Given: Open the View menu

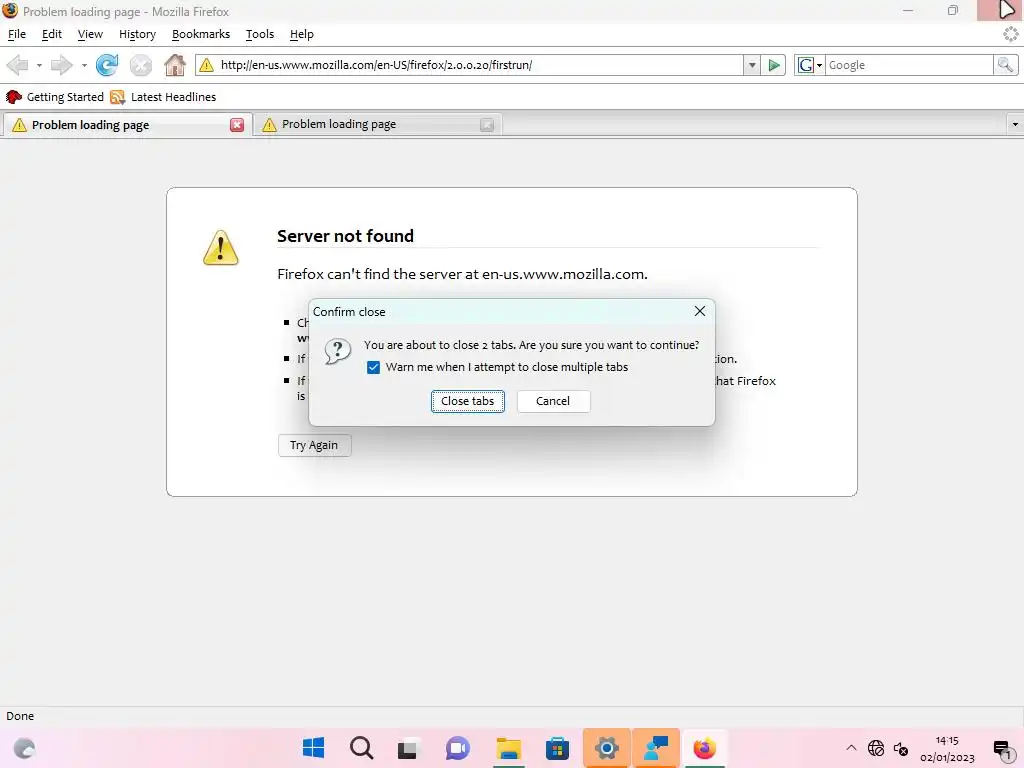Looking at the screenshot, I should [90, 34].
